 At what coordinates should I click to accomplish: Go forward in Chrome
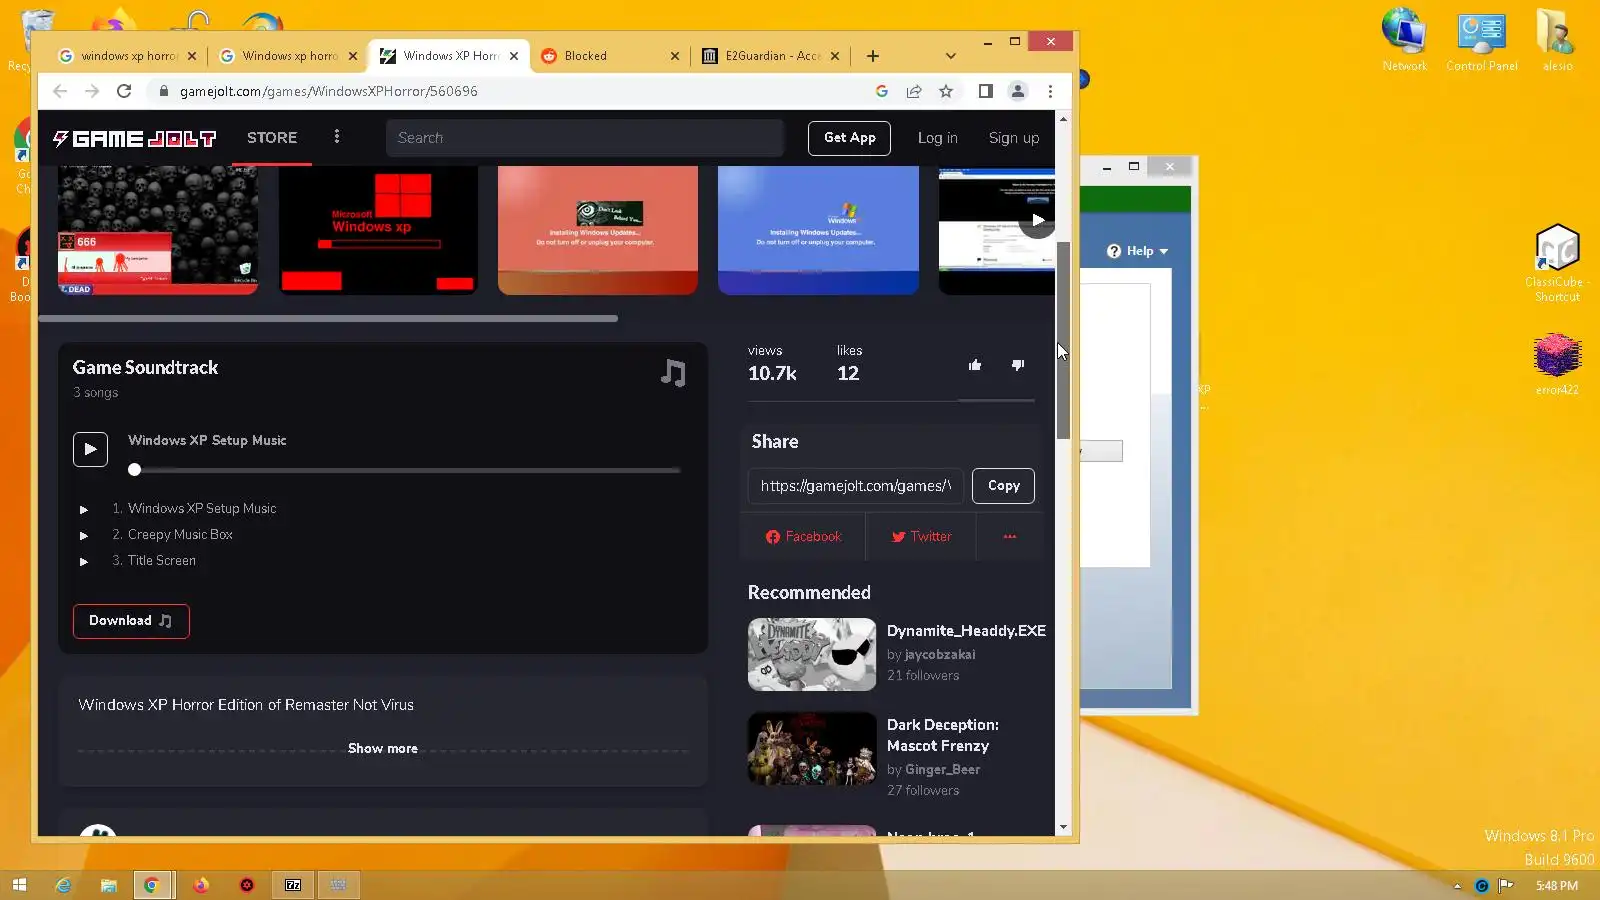[92, 91]
